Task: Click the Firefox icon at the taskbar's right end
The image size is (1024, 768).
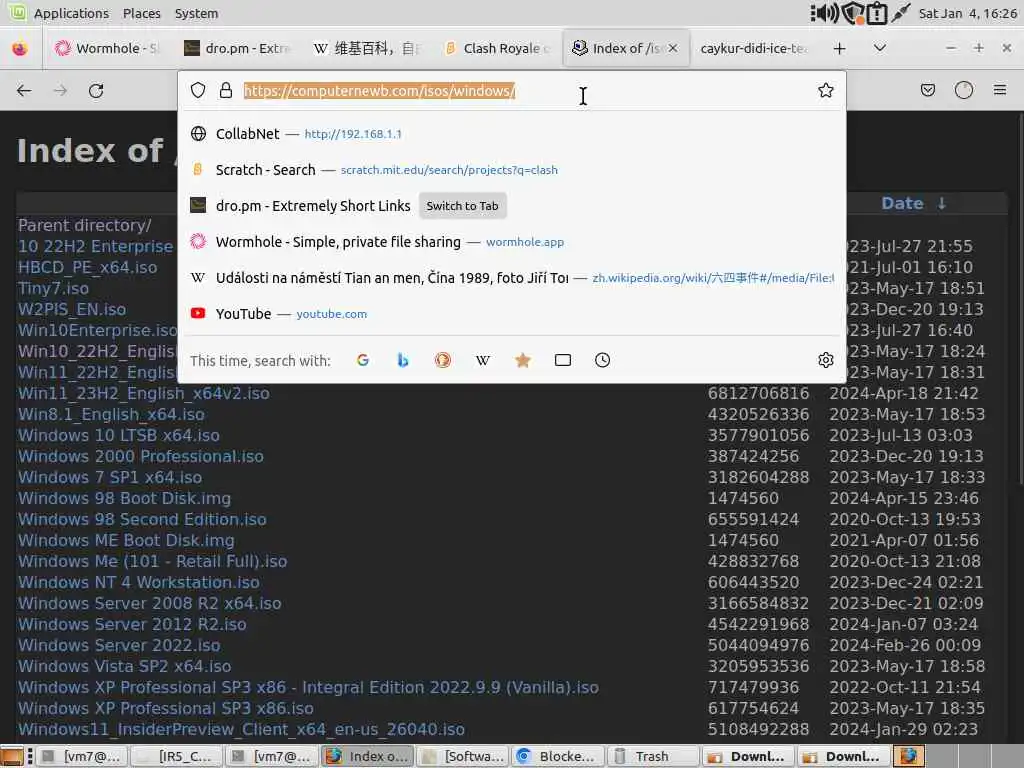Action: [x=909, y=756]
